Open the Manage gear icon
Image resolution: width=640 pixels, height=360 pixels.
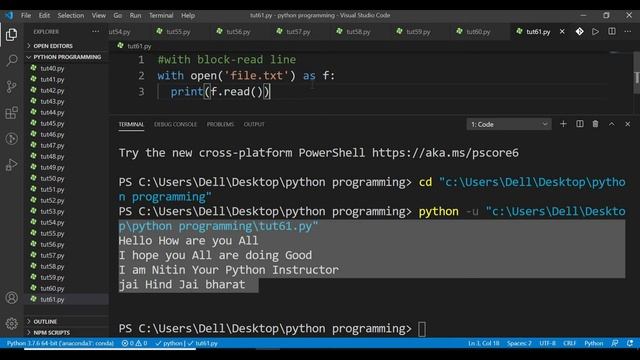(x=11, y=323)
